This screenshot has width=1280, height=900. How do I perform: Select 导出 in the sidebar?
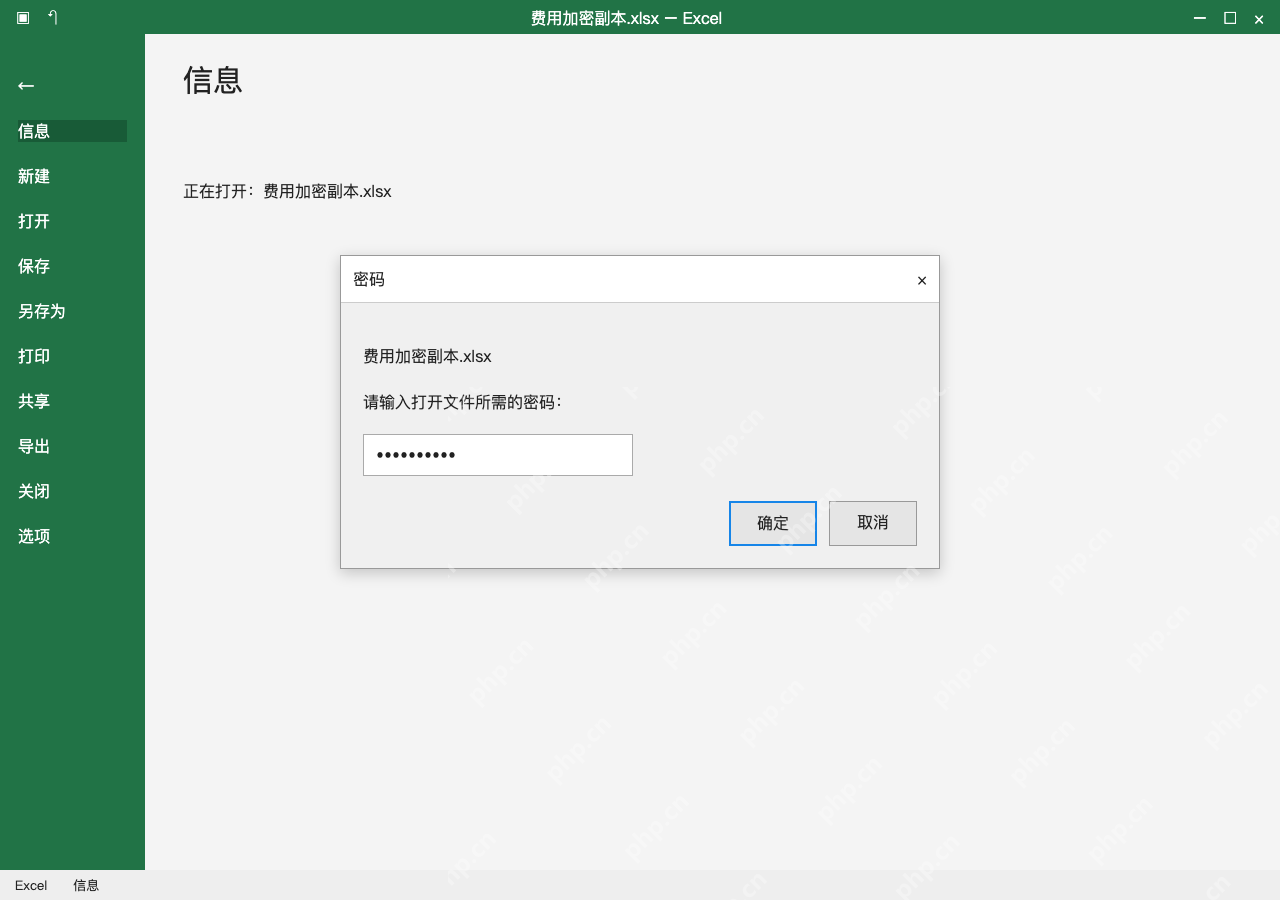[34, 446]
